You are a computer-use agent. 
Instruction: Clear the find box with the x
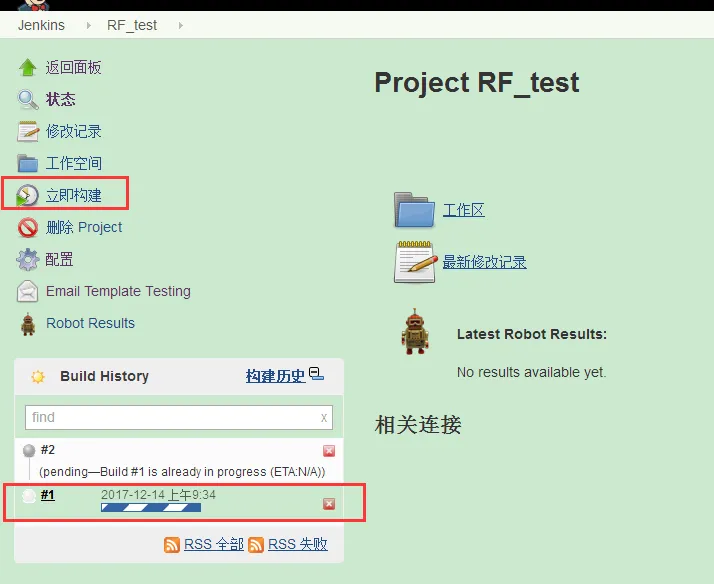point(324,418)
